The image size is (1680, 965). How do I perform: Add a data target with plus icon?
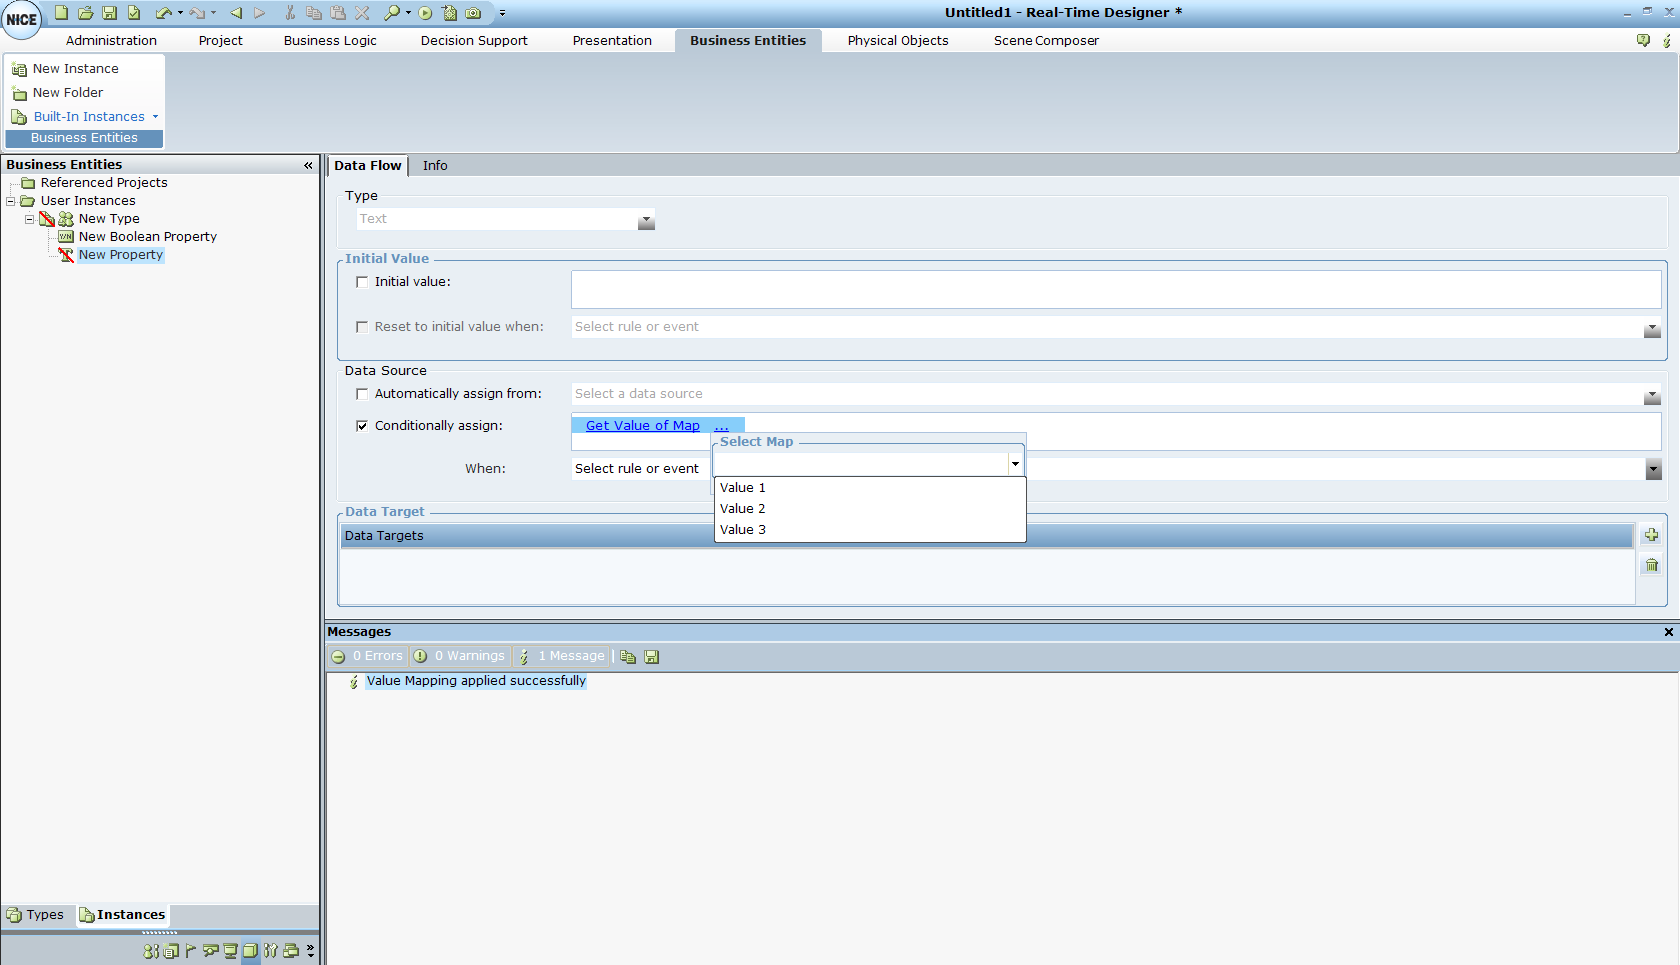[1651, 535]
